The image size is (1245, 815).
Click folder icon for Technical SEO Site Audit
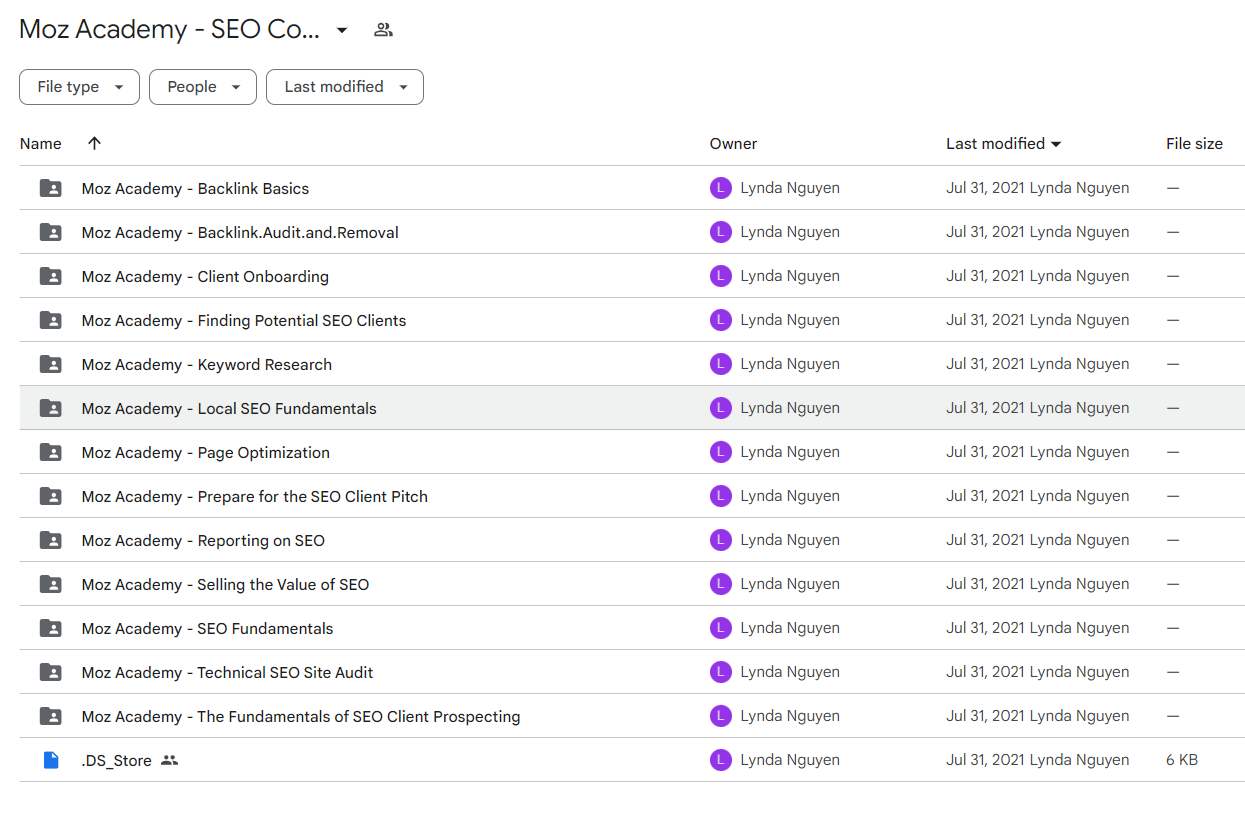[50, 672]
